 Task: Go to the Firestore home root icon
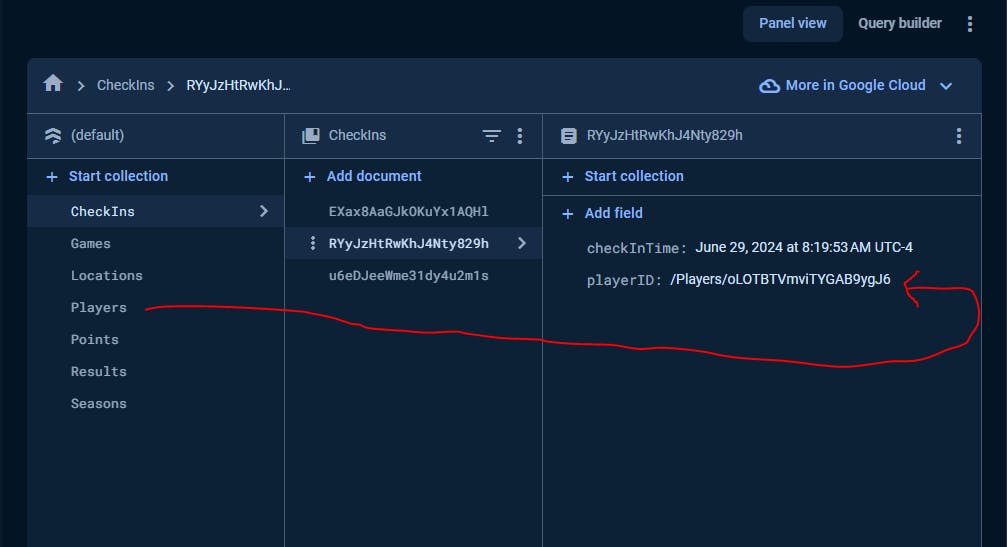[53, 83]
